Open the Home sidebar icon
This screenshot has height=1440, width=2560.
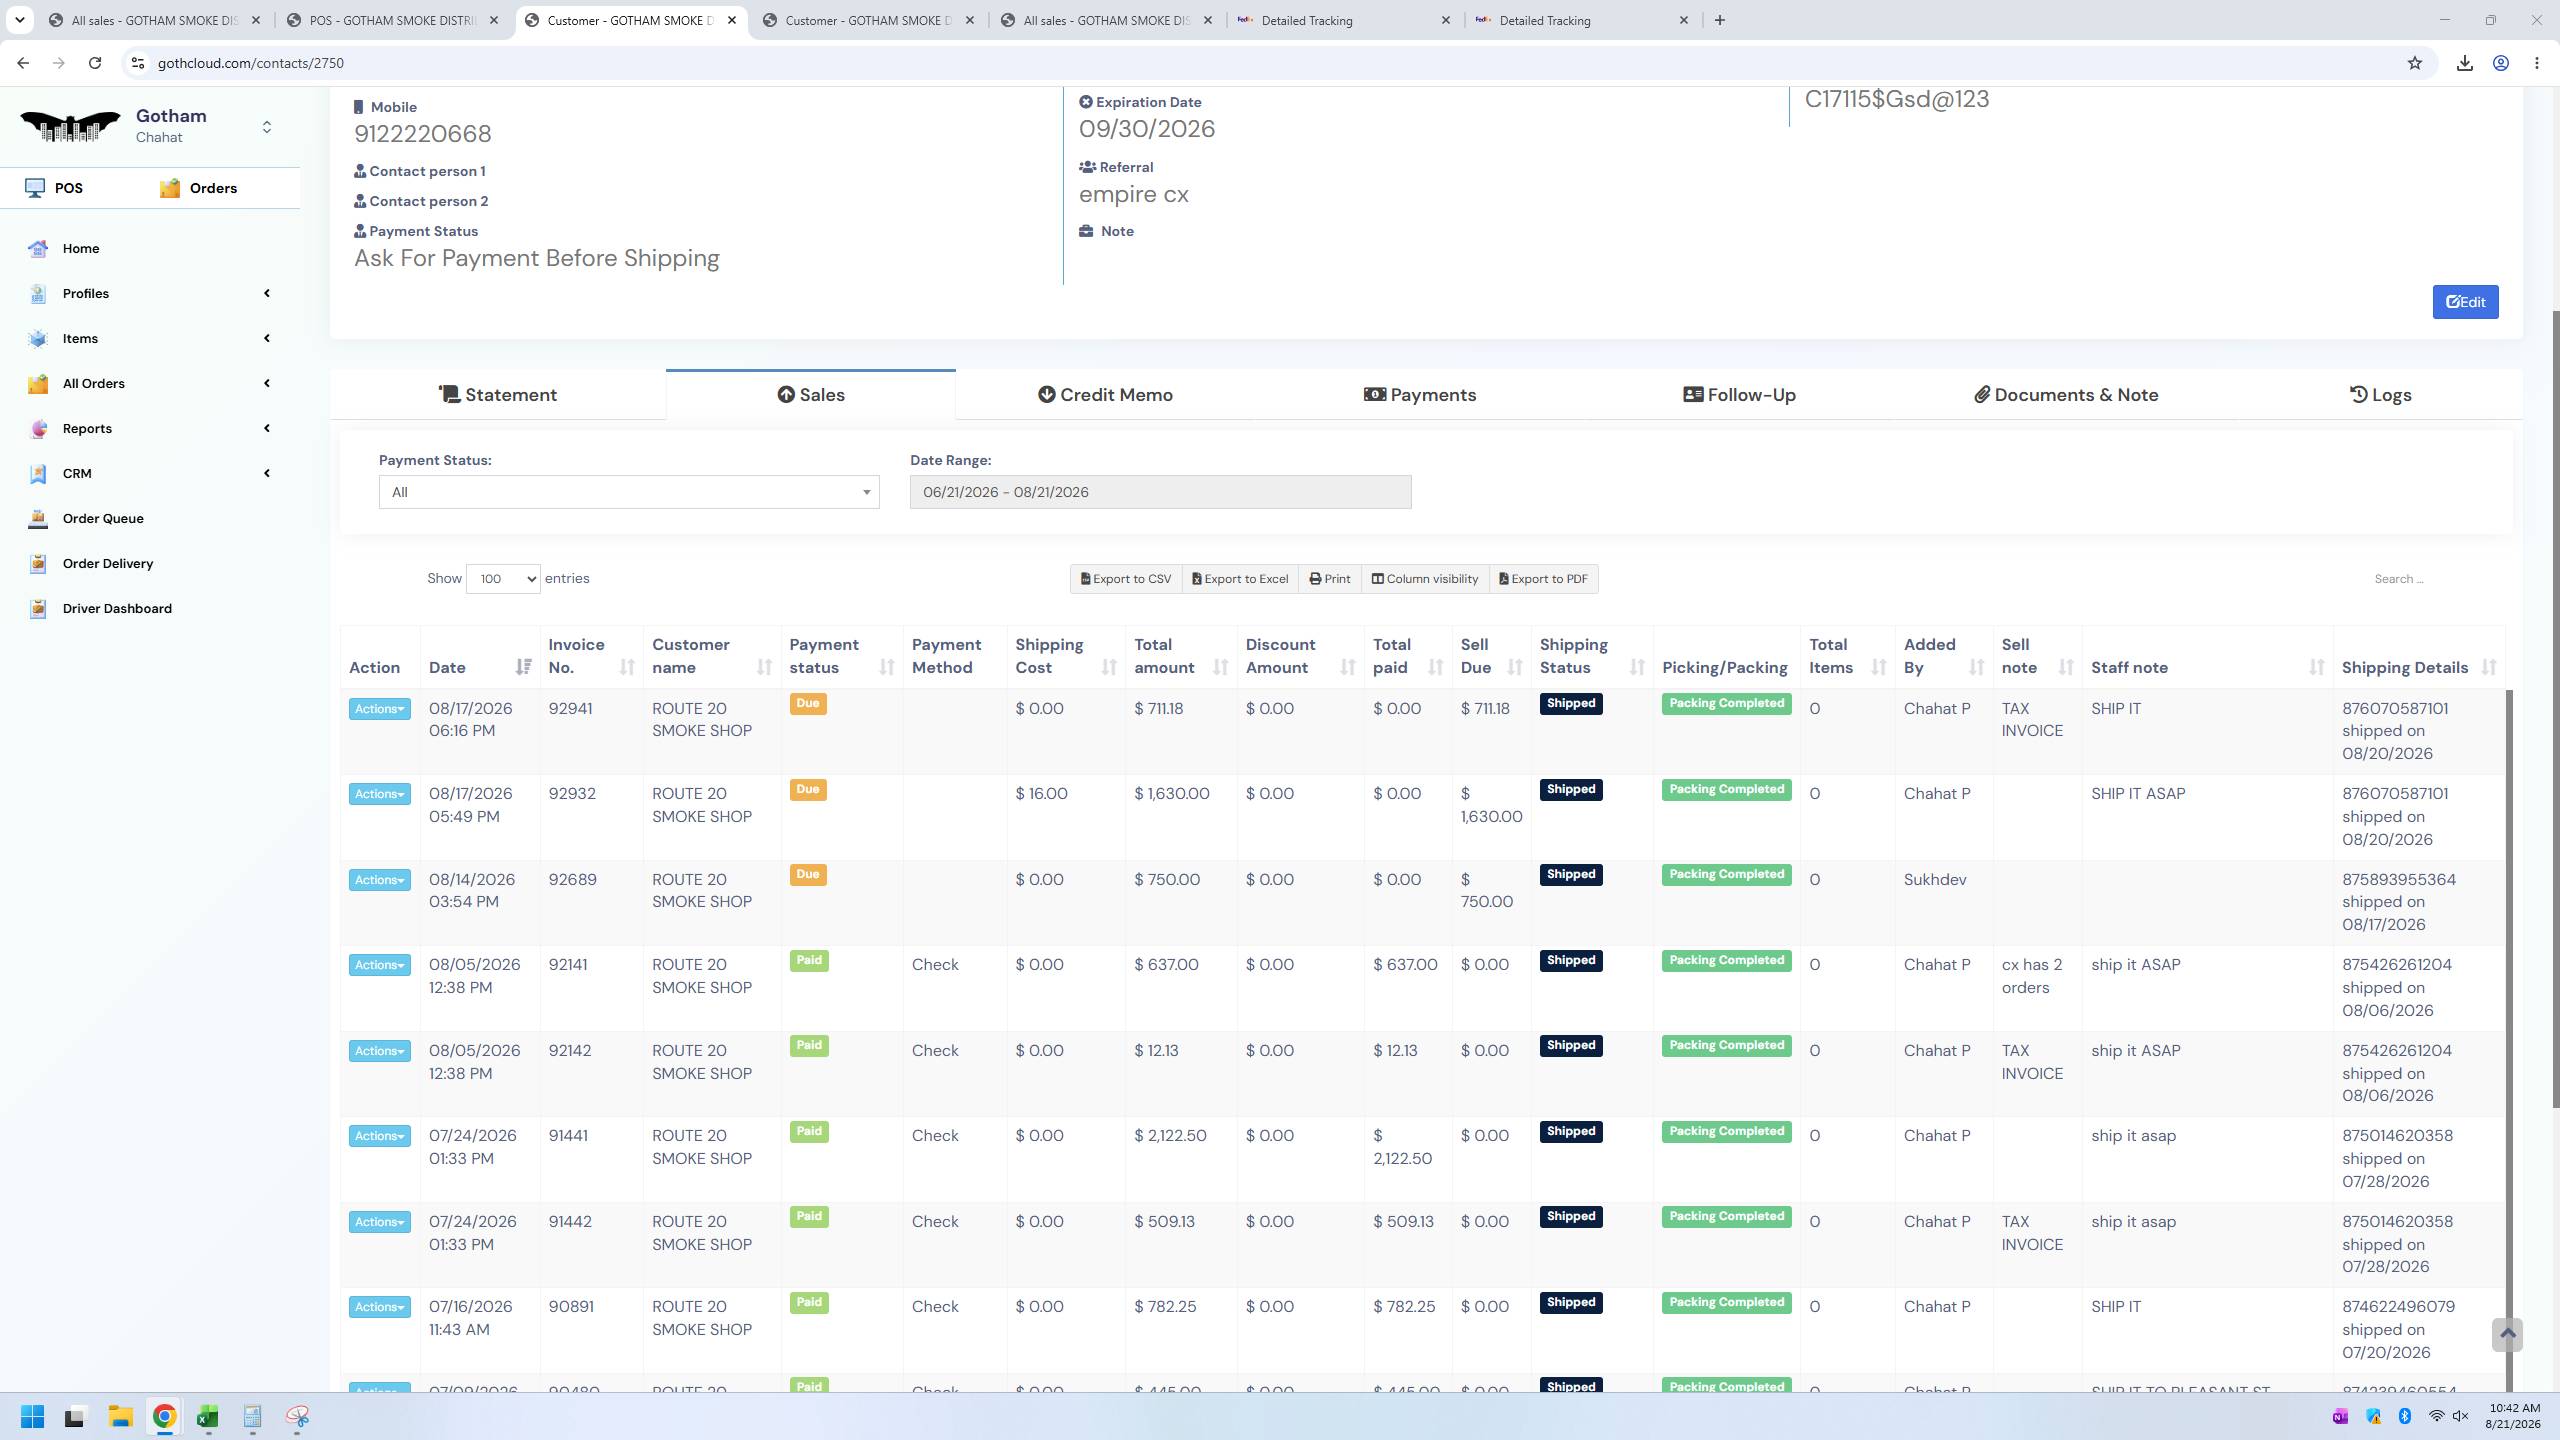(x=38, y=249)
